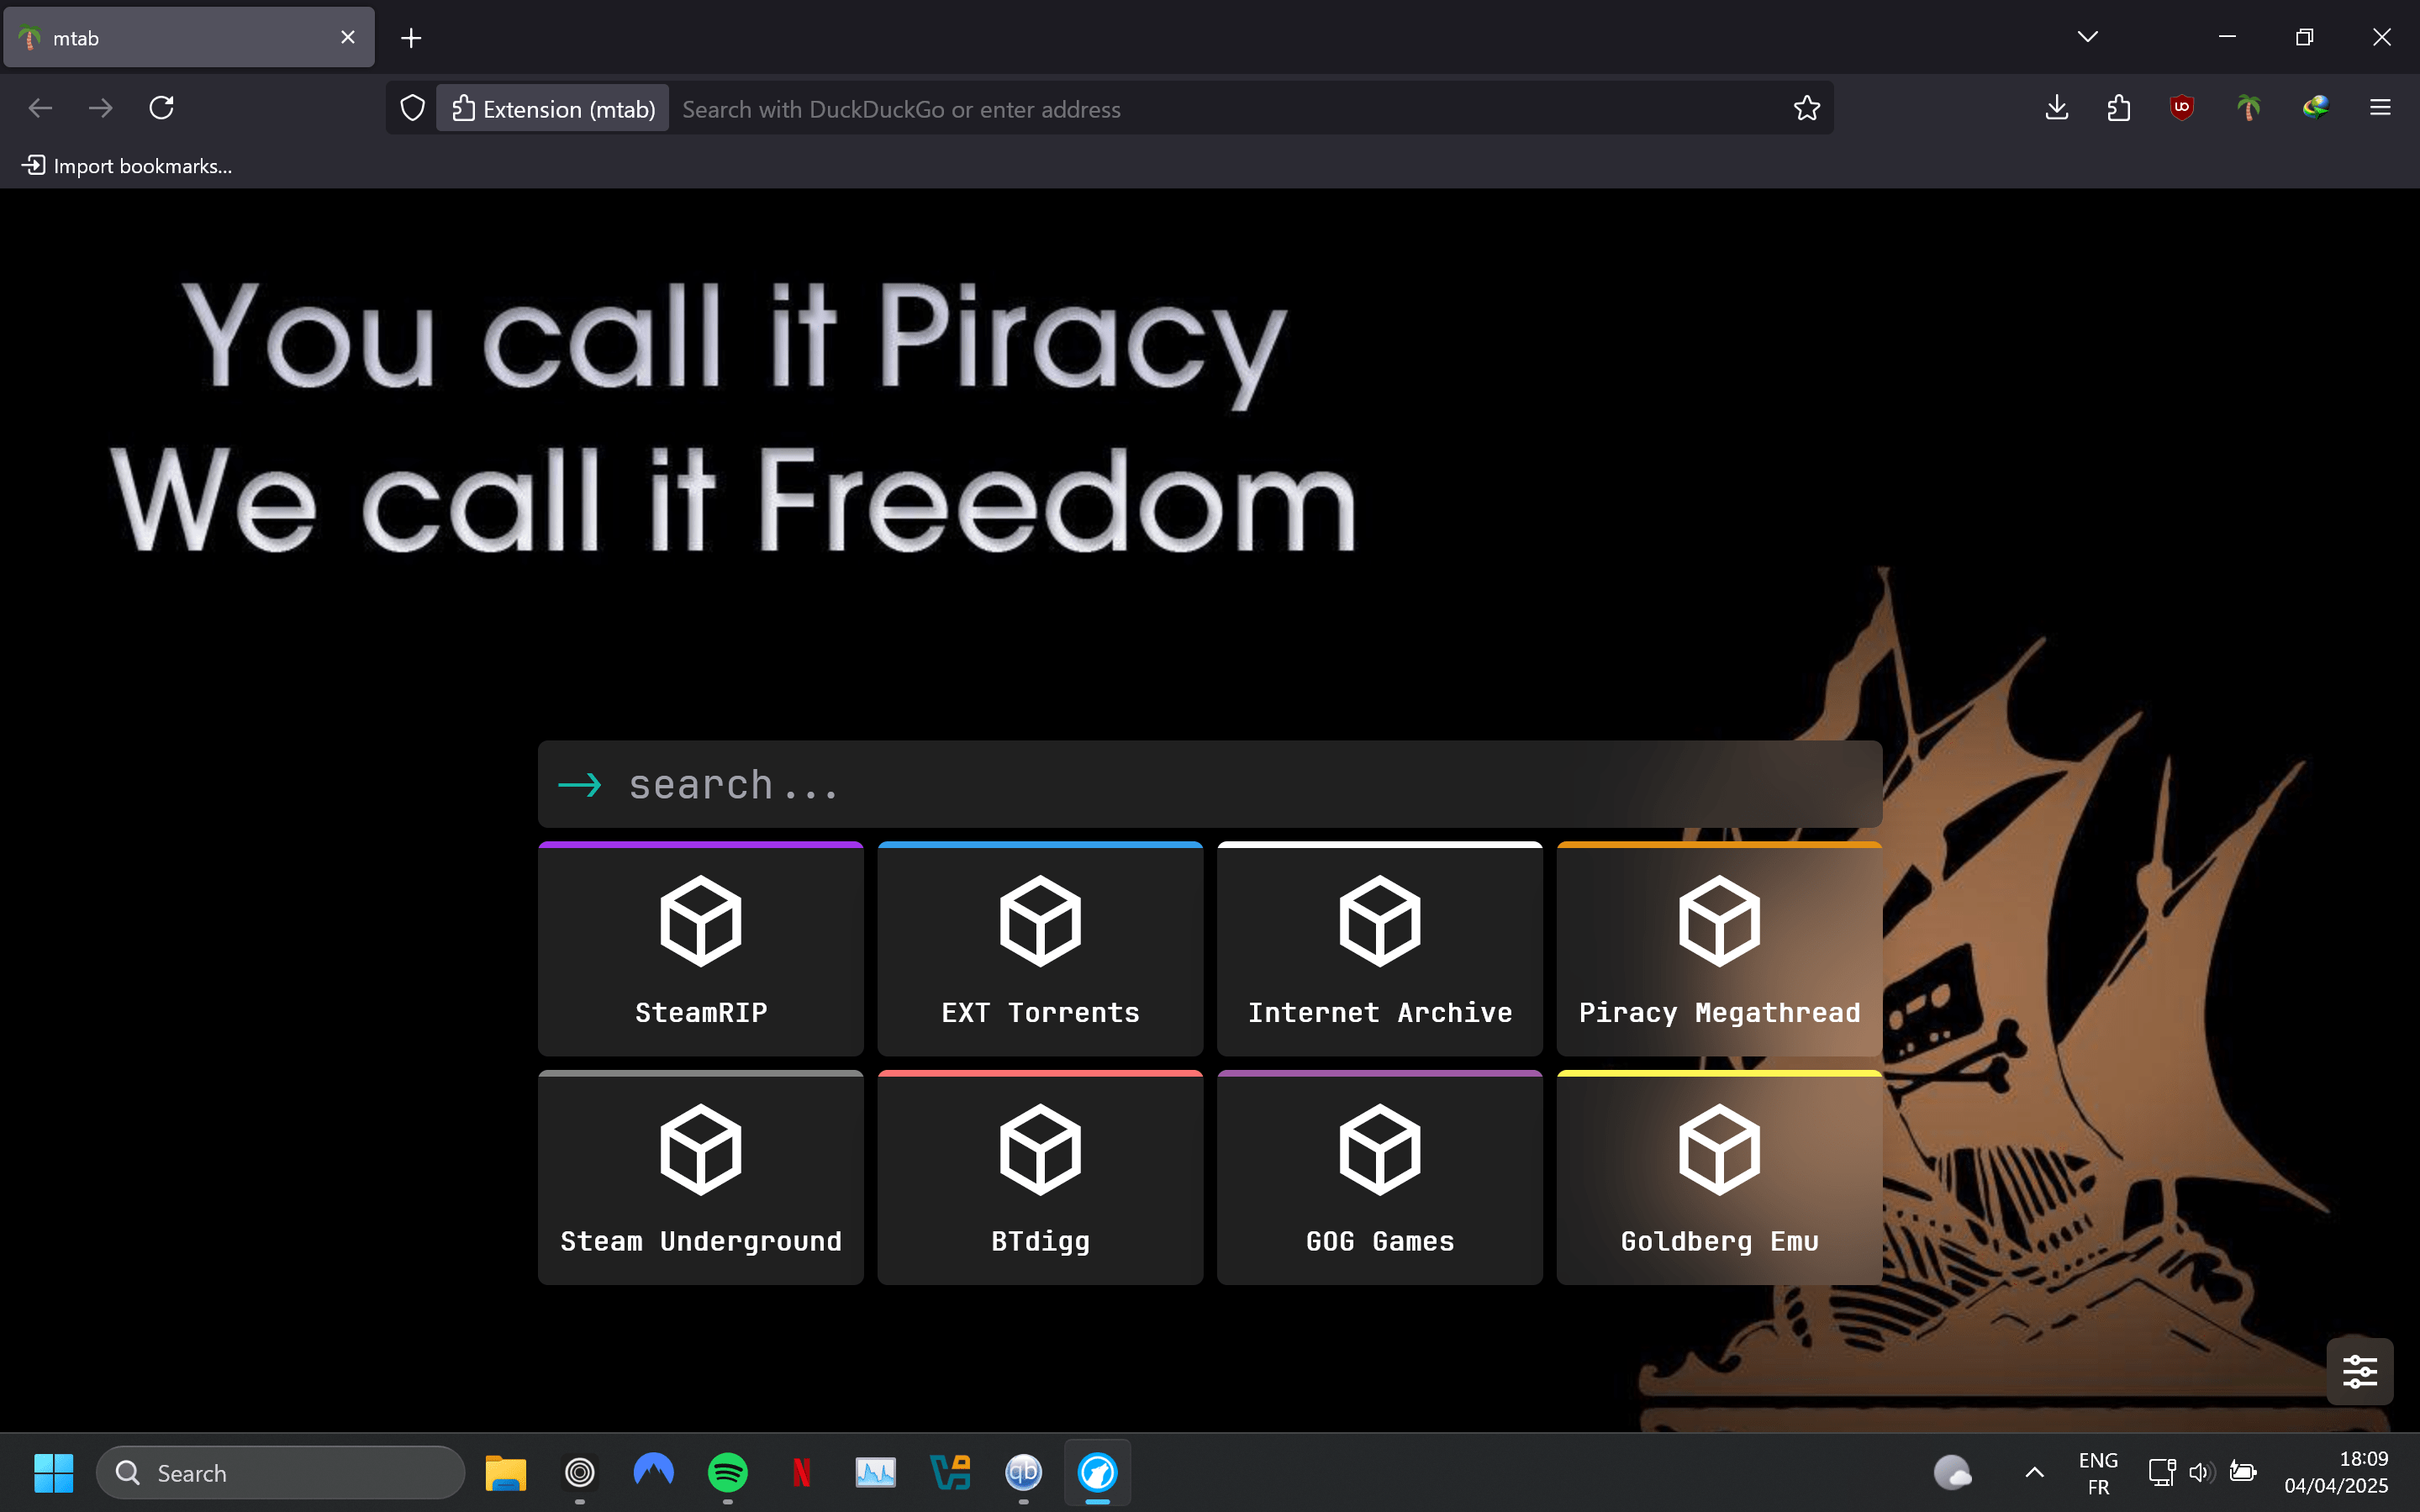Open the browser hamburger menu

click(x=2380, y=107)
